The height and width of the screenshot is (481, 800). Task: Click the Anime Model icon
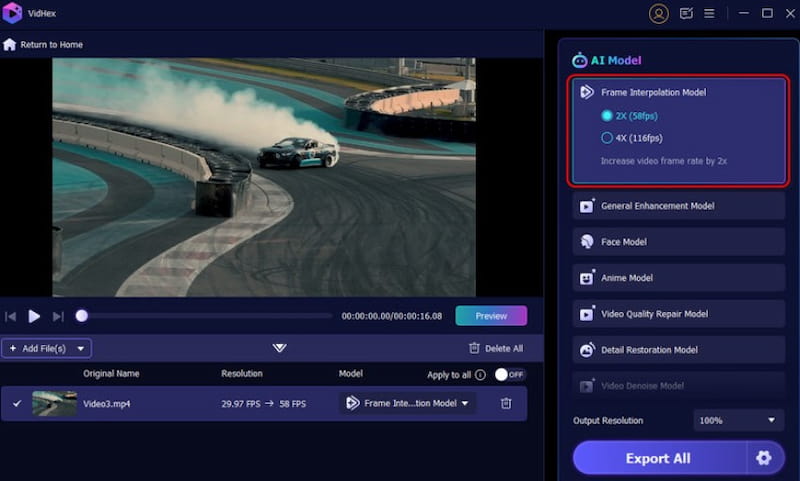(587, 277)
